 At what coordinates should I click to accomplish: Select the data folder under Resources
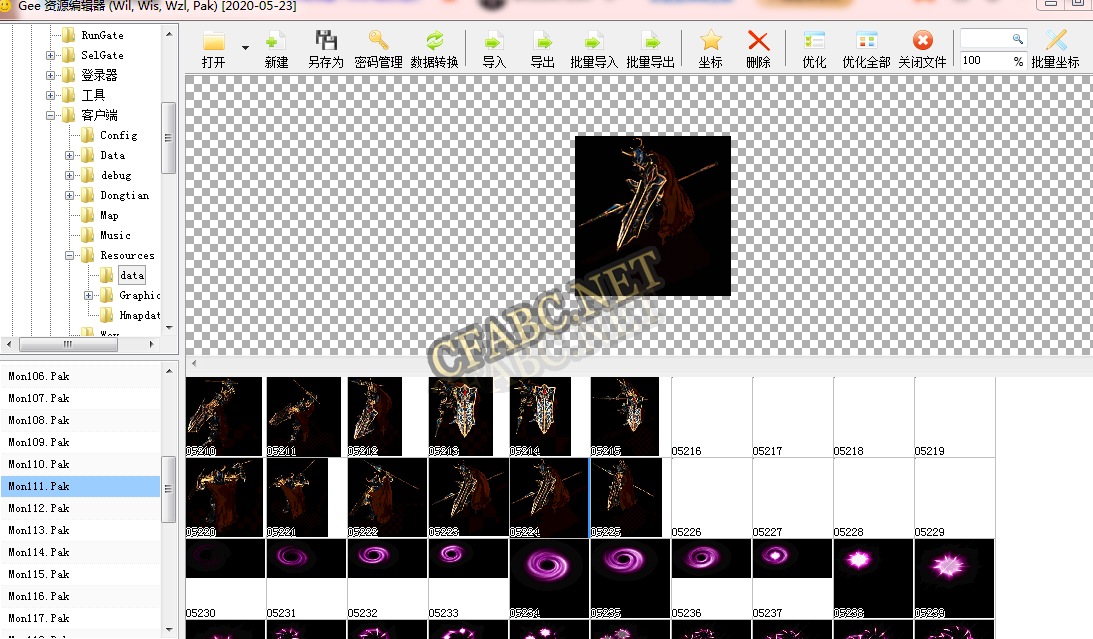coord(132,275)
